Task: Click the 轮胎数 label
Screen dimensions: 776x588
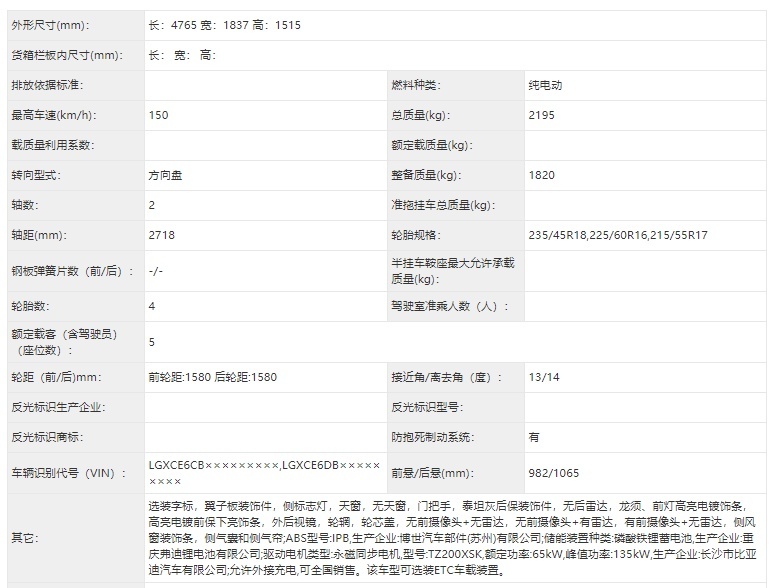Action: pyautogui.click(x=30, y=306)
